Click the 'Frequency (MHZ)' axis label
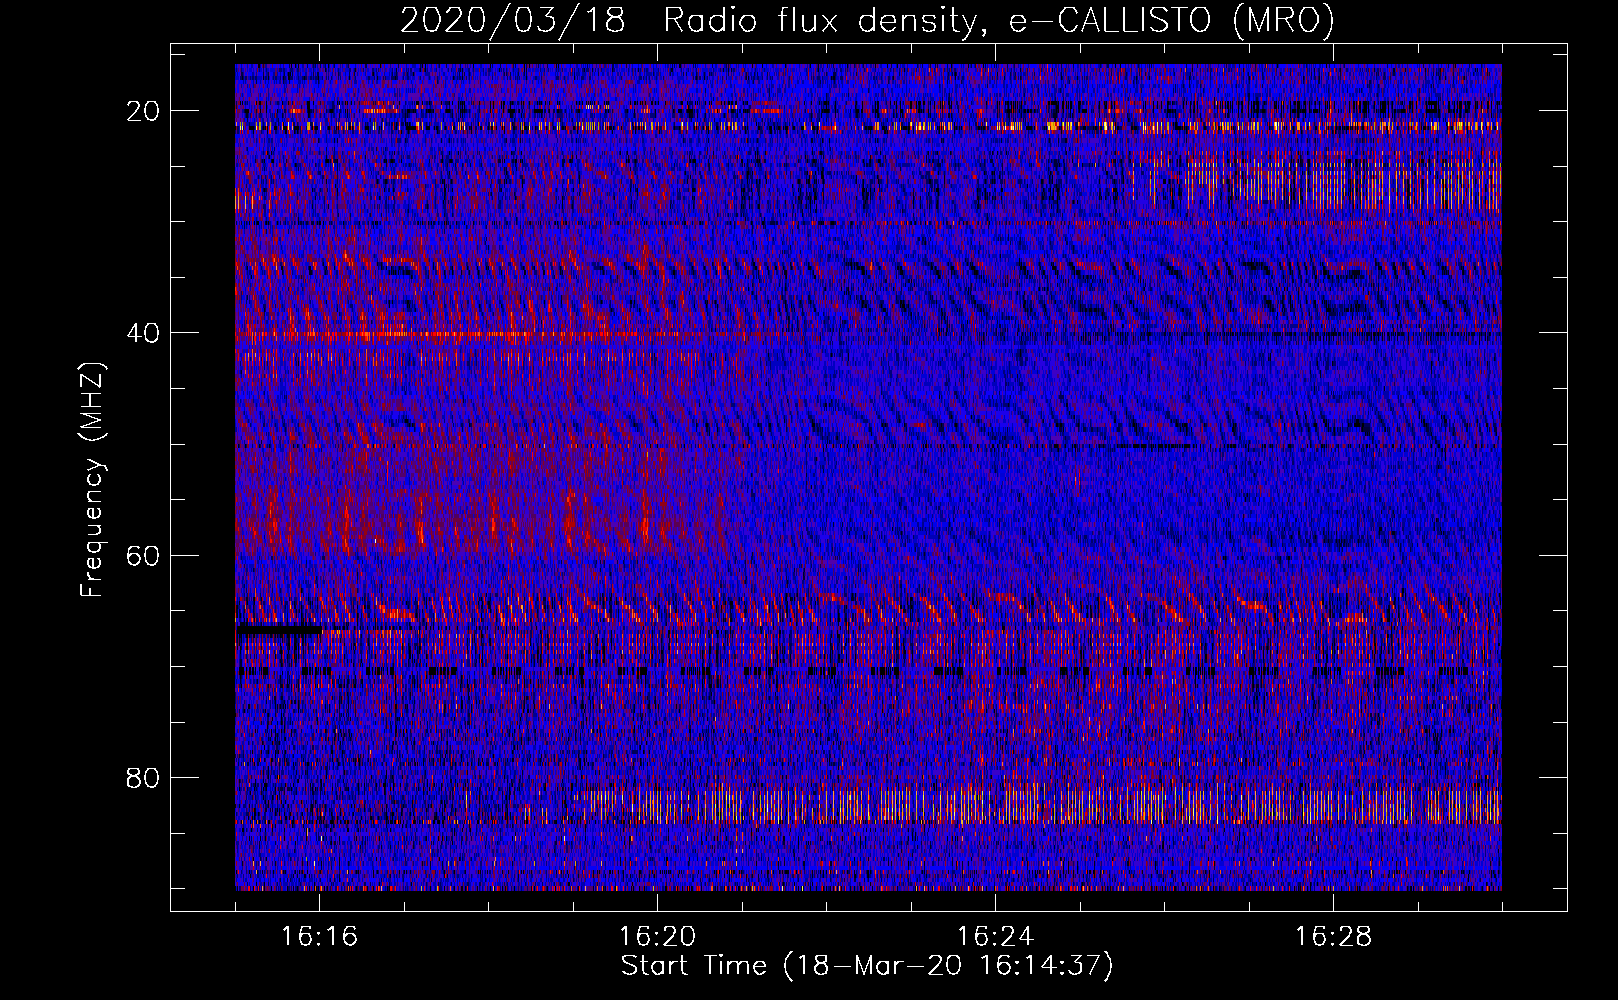Image resolution: width=1618 pixels, height=1000 pixels. 92,480
